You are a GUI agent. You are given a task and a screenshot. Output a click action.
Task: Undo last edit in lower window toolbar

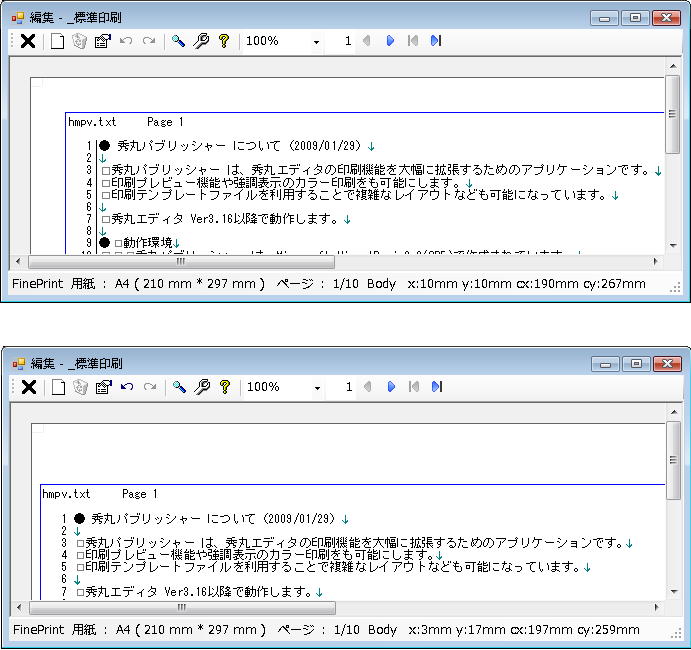(x=126, y=387)
